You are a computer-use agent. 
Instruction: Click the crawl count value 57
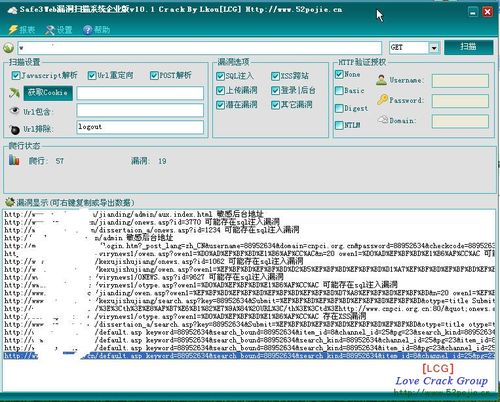click(x=60, y=161)
